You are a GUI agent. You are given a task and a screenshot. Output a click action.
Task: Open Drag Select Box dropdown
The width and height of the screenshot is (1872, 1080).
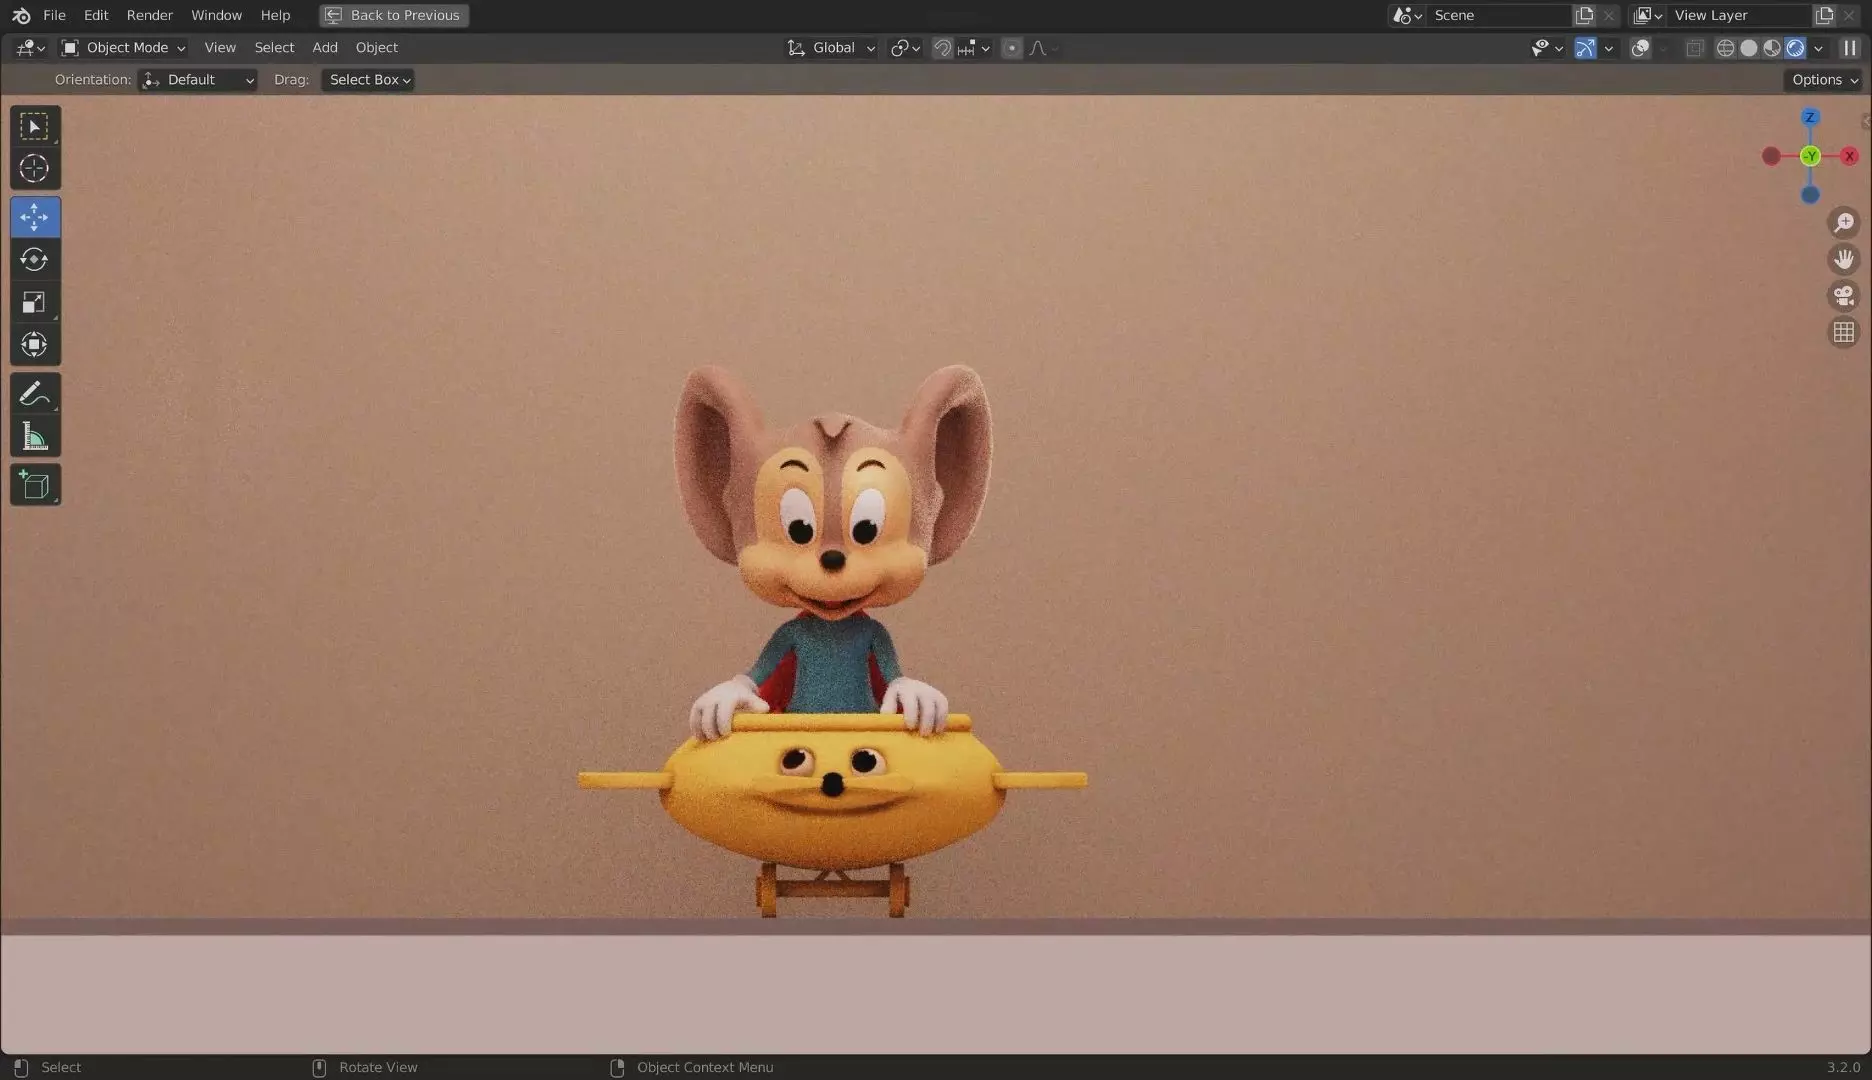click(368, 80)
